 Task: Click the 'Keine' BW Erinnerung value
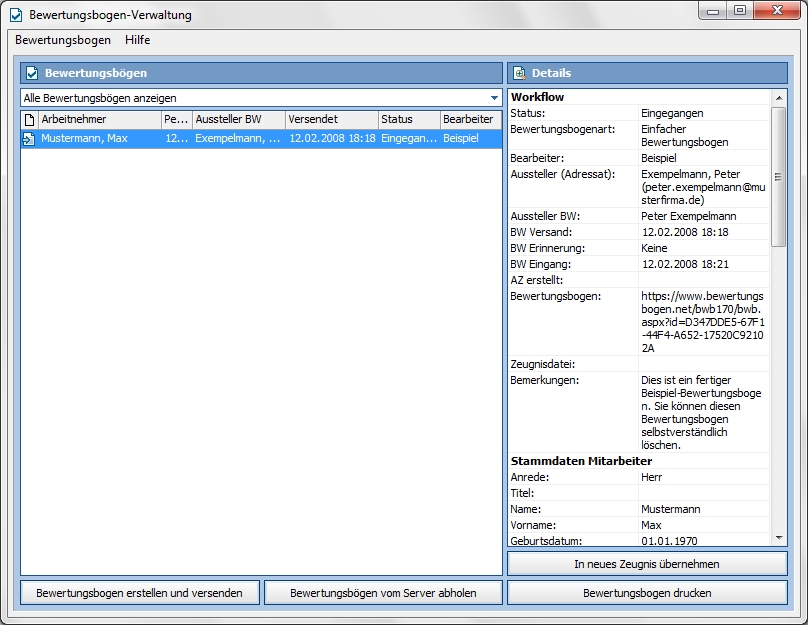point(654,248)
